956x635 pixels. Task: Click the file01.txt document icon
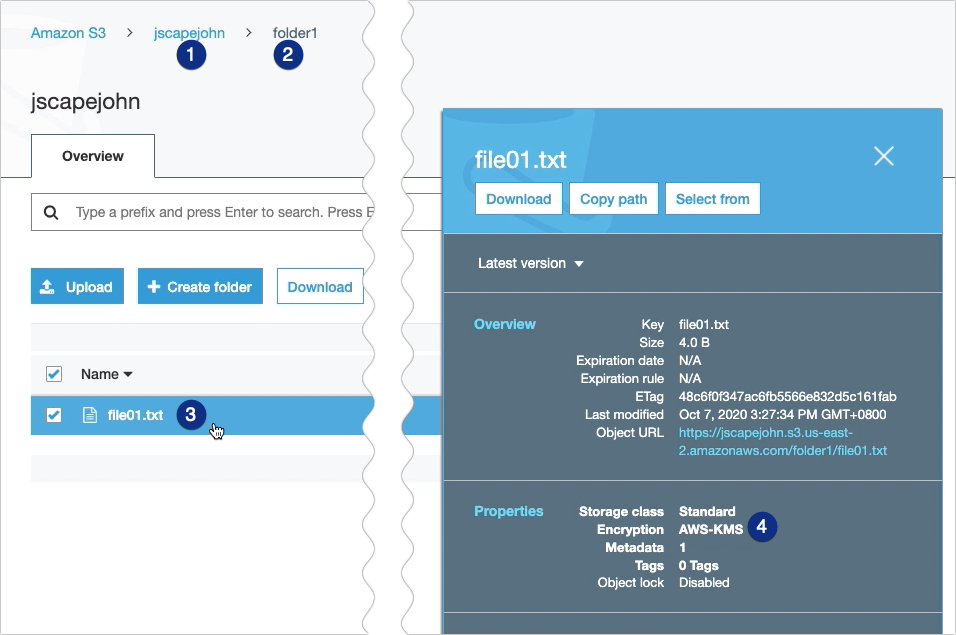point(90,415)
